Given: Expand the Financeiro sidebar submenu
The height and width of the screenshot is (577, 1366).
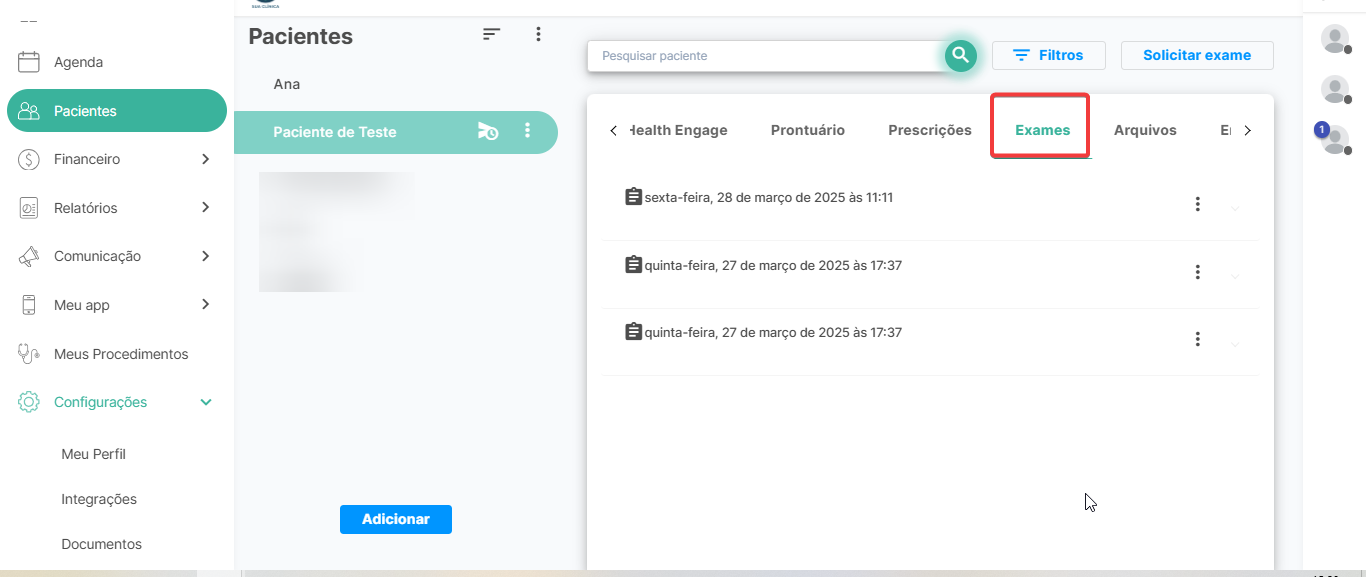Looking at the screenshot, I should click(x=205, y=159).
